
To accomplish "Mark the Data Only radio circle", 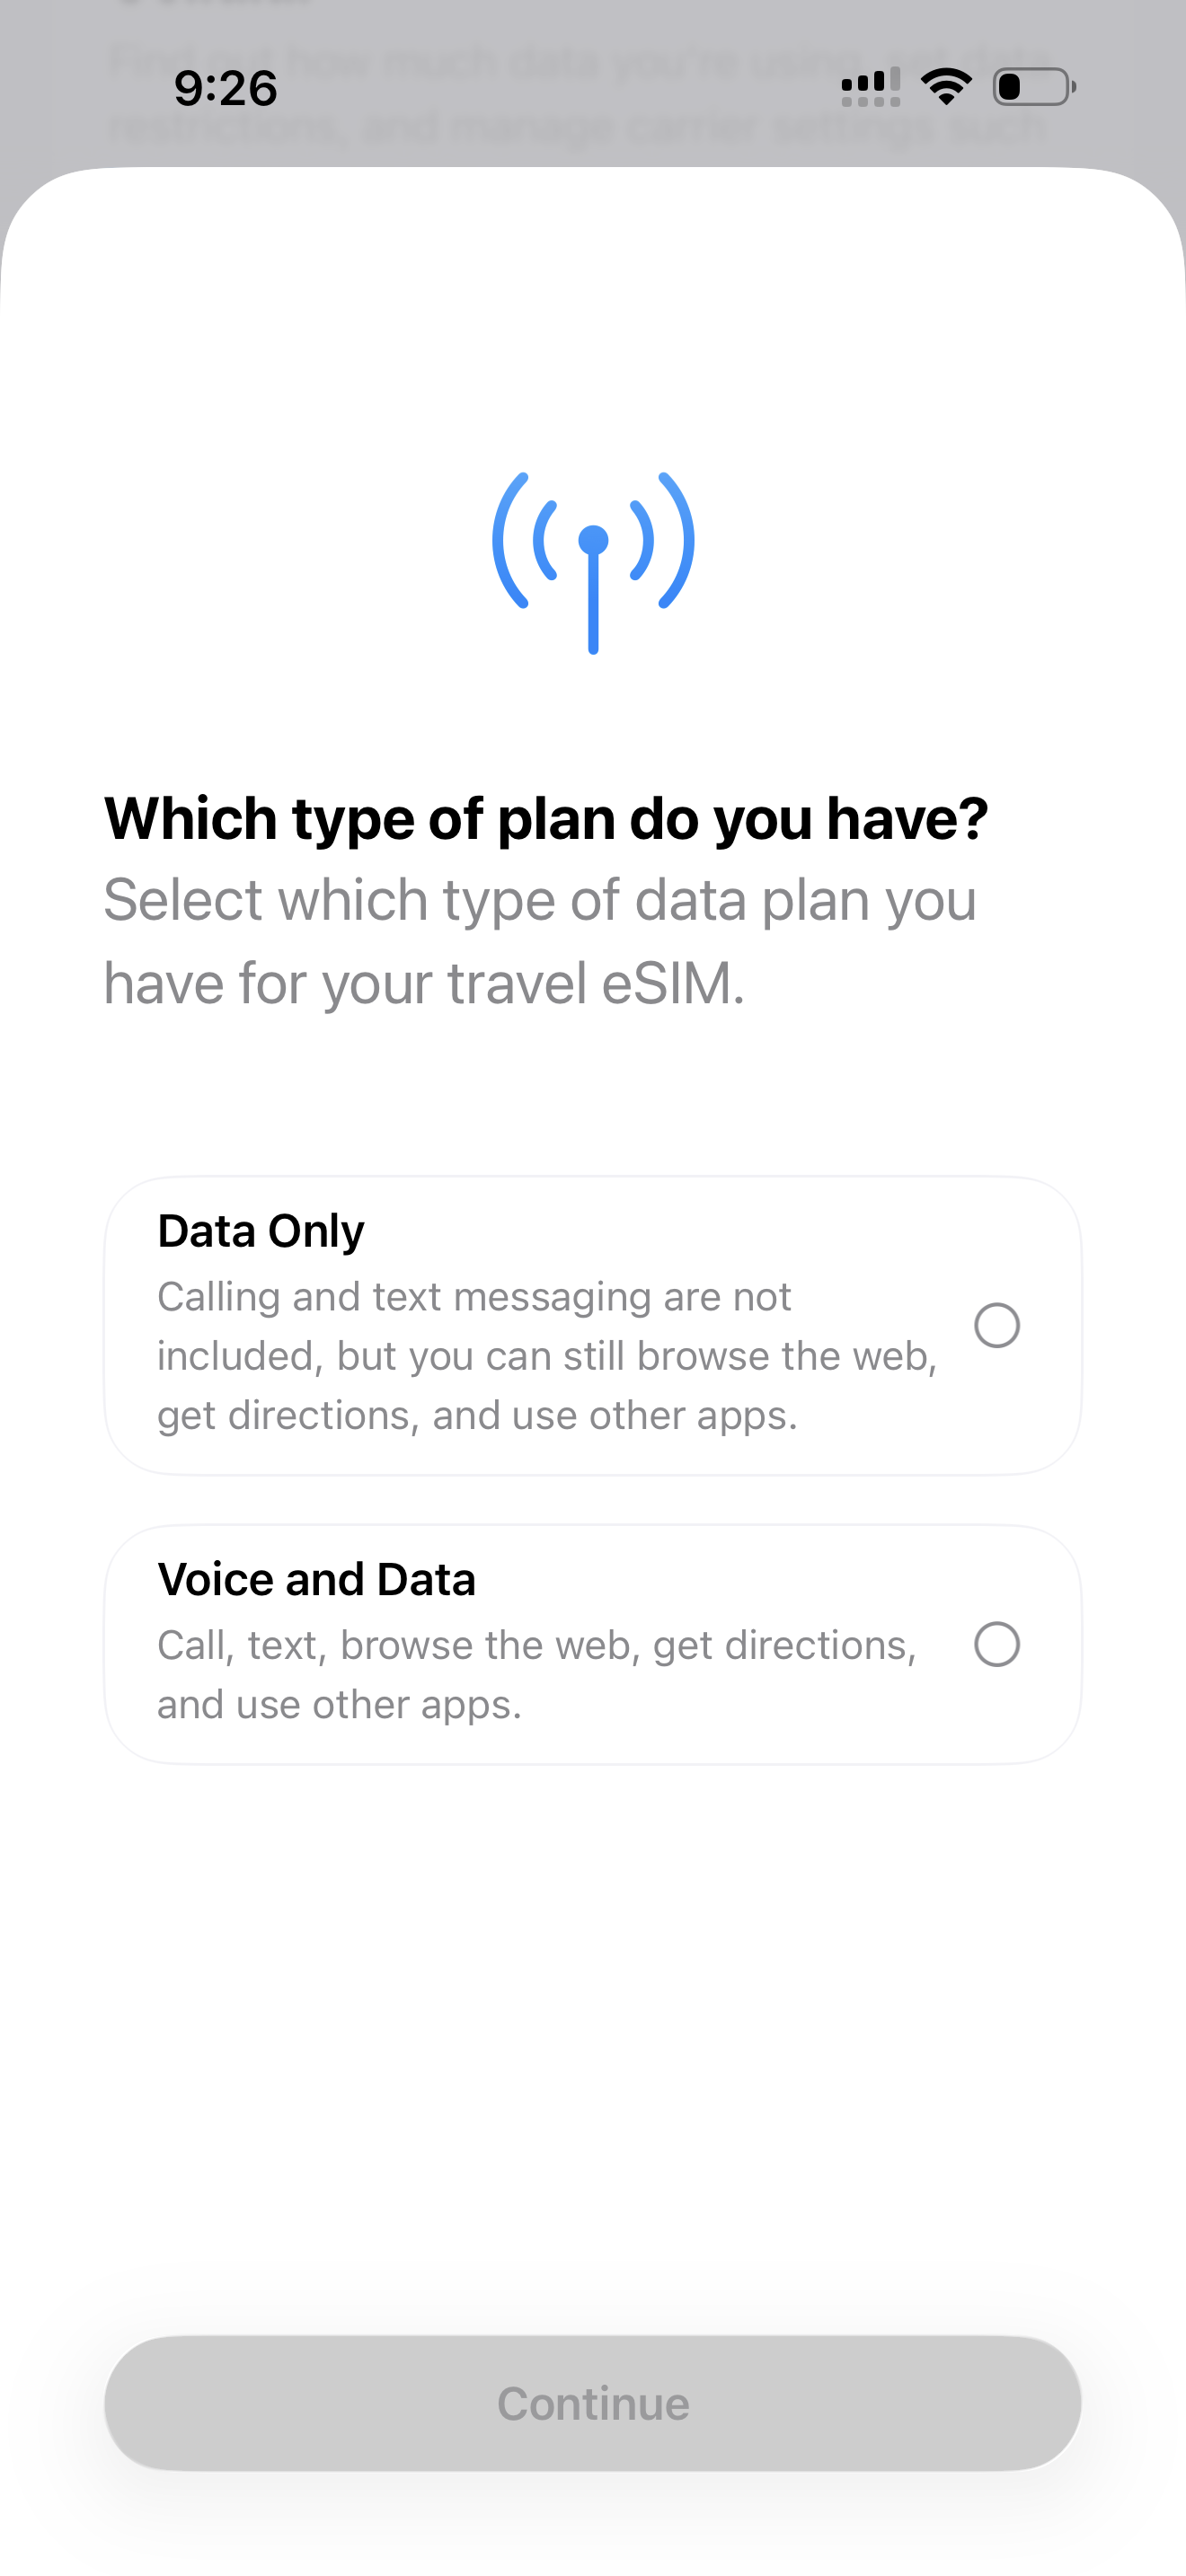I will click(1000, 1325).
